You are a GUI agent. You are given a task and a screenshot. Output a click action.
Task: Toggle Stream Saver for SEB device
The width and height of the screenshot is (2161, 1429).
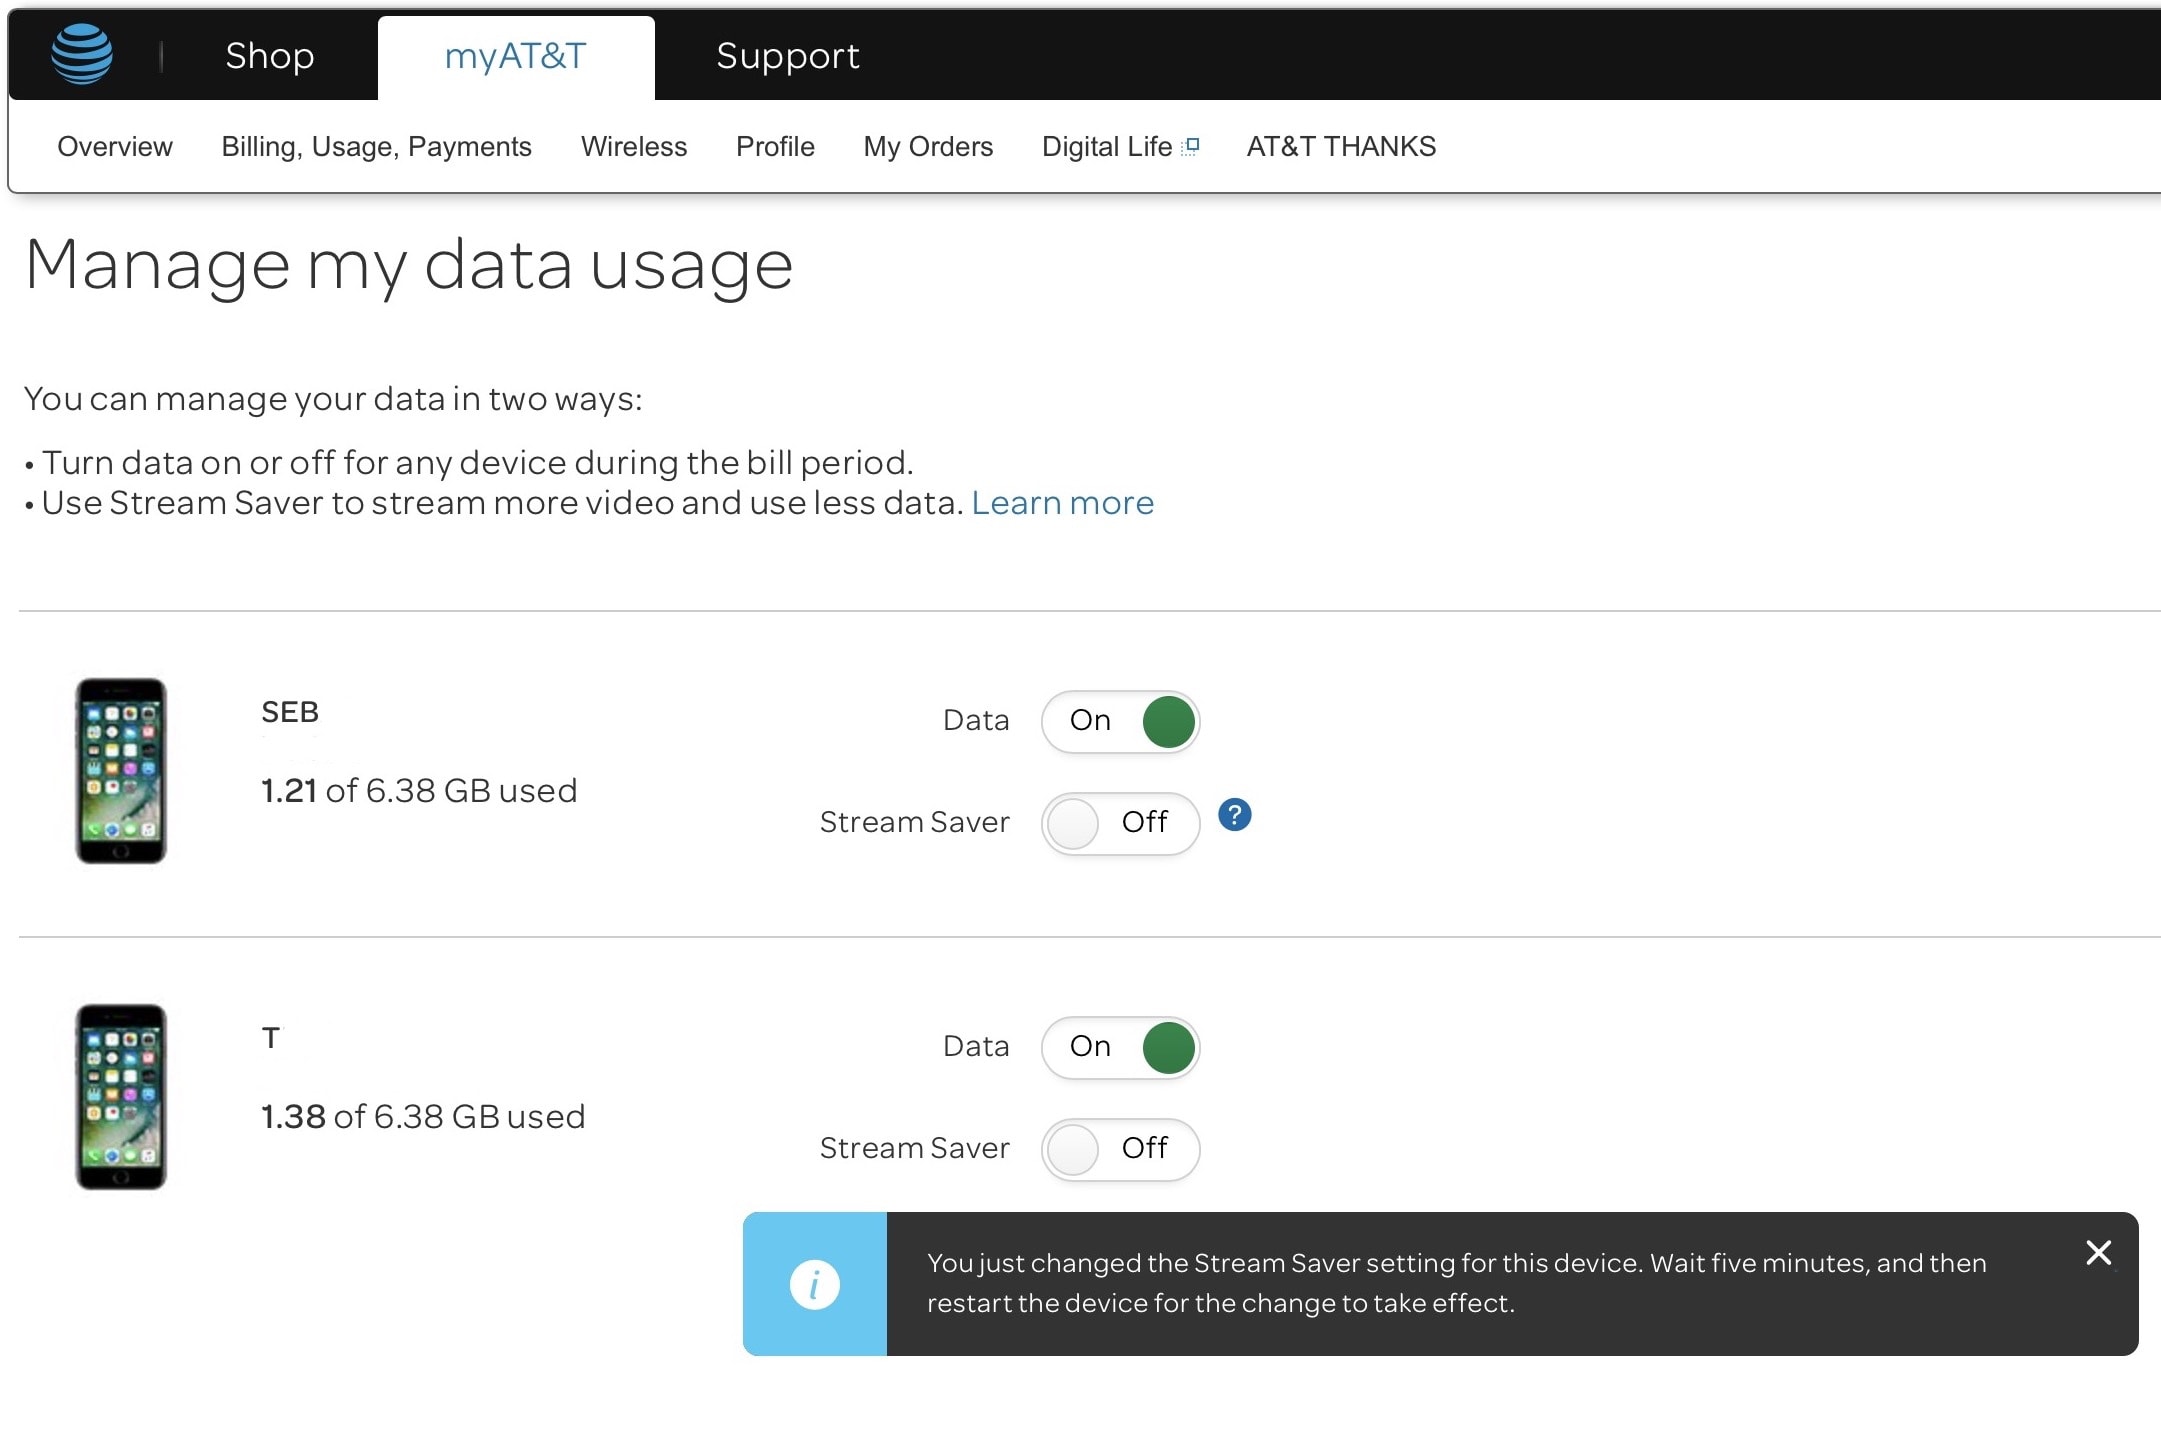(1120, 823)
